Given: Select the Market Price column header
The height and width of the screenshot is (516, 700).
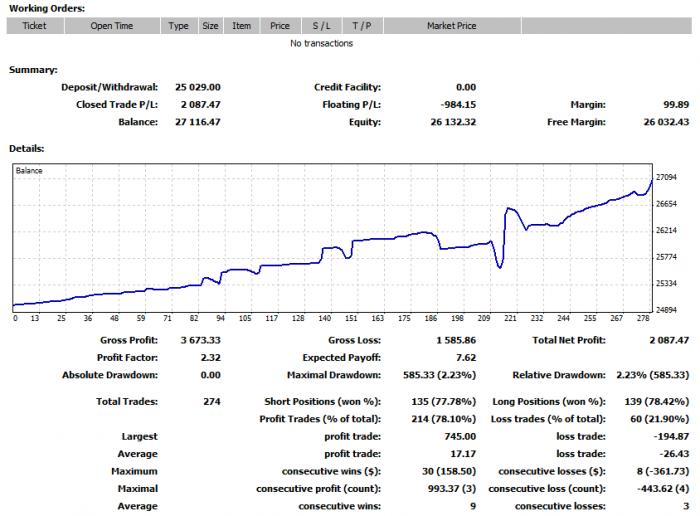Looking at the screenshot, I should (x=452, y=26).
